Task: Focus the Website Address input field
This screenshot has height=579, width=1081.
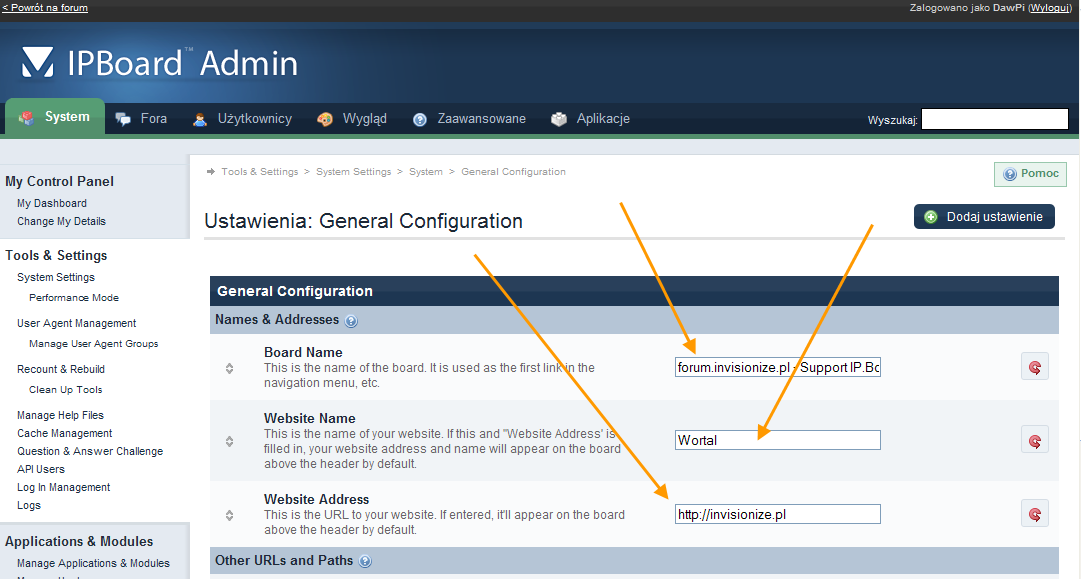Action: point(777,514)
